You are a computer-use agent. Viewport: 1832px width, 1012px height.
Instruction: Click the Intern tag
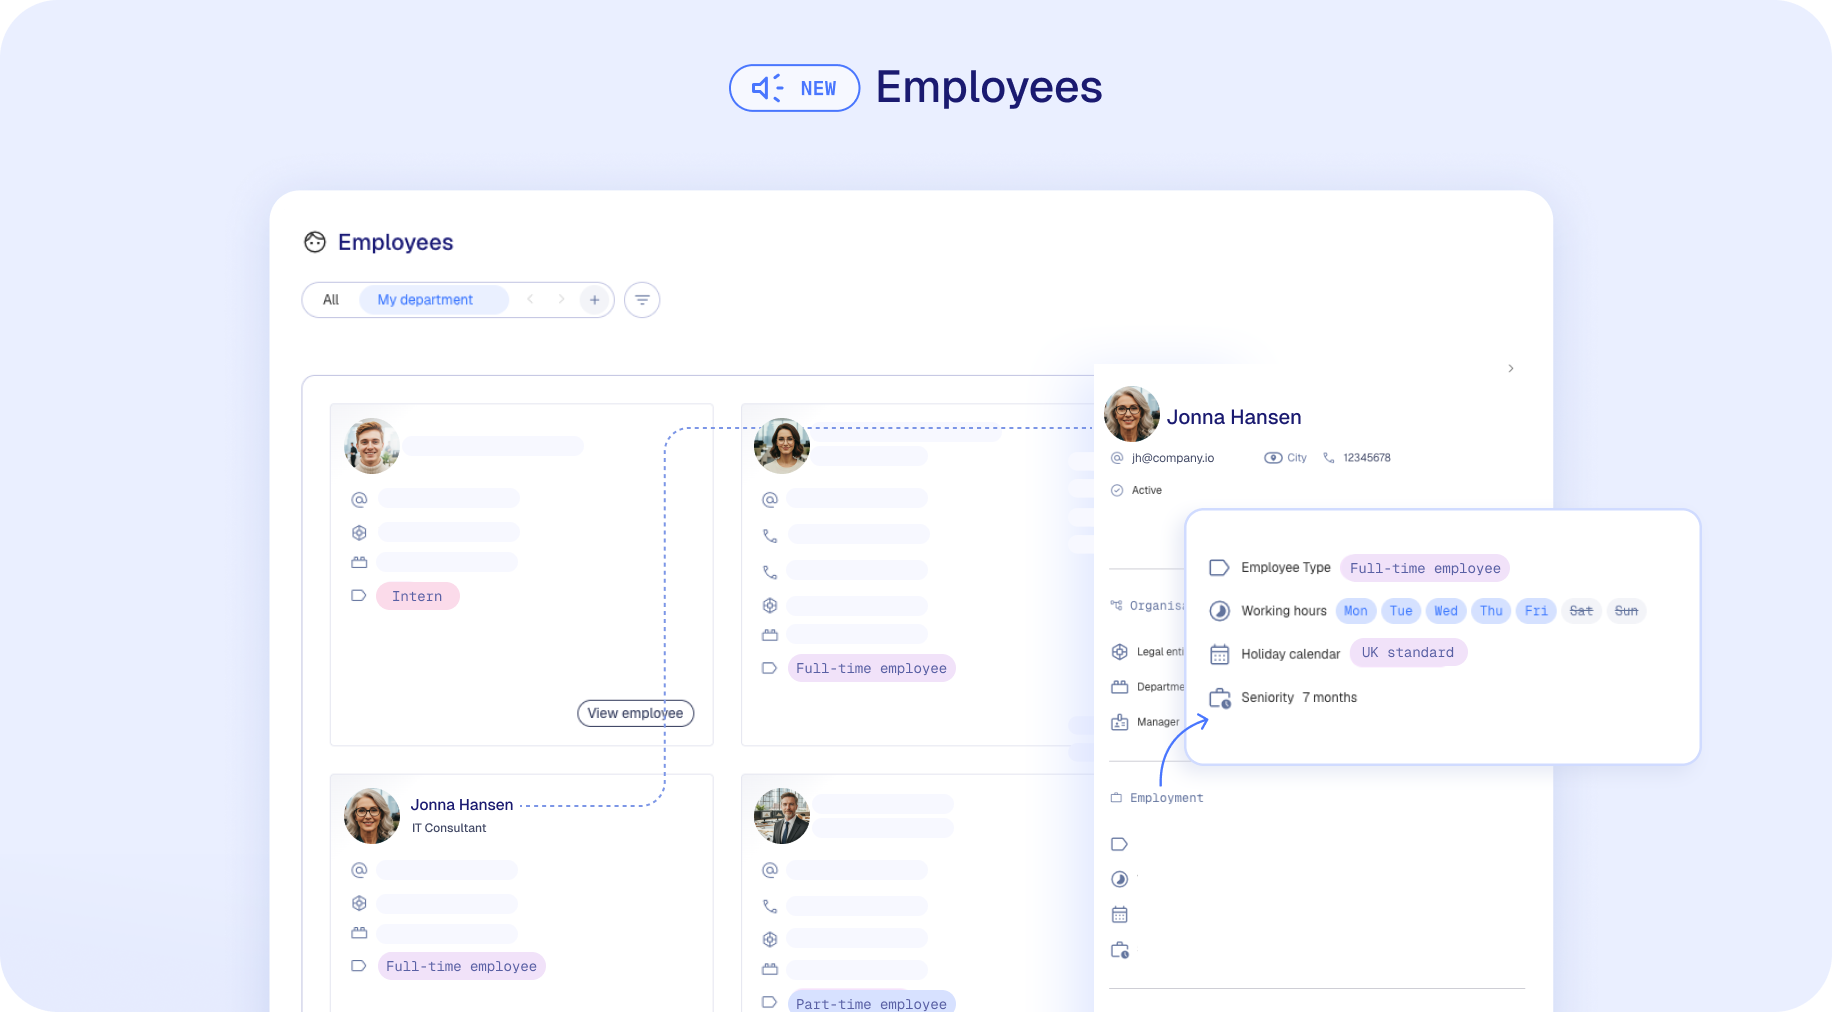coord(417,596)
